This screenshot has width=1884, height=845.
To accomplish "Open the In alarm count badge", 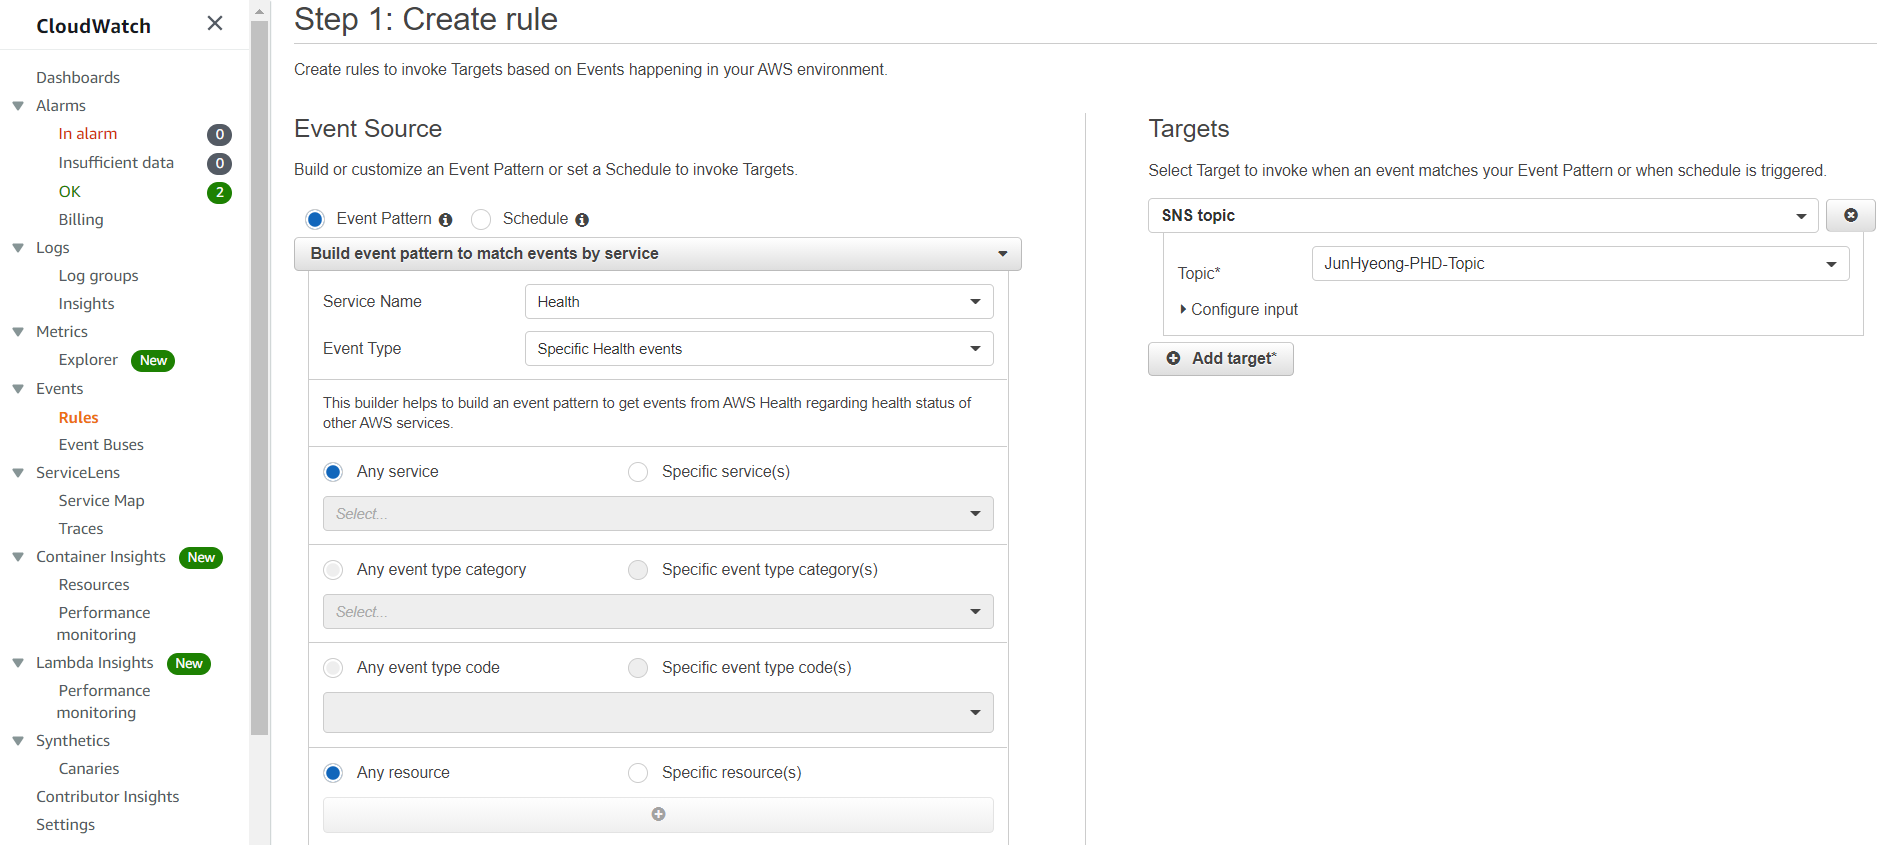I will tap(219, 135).
